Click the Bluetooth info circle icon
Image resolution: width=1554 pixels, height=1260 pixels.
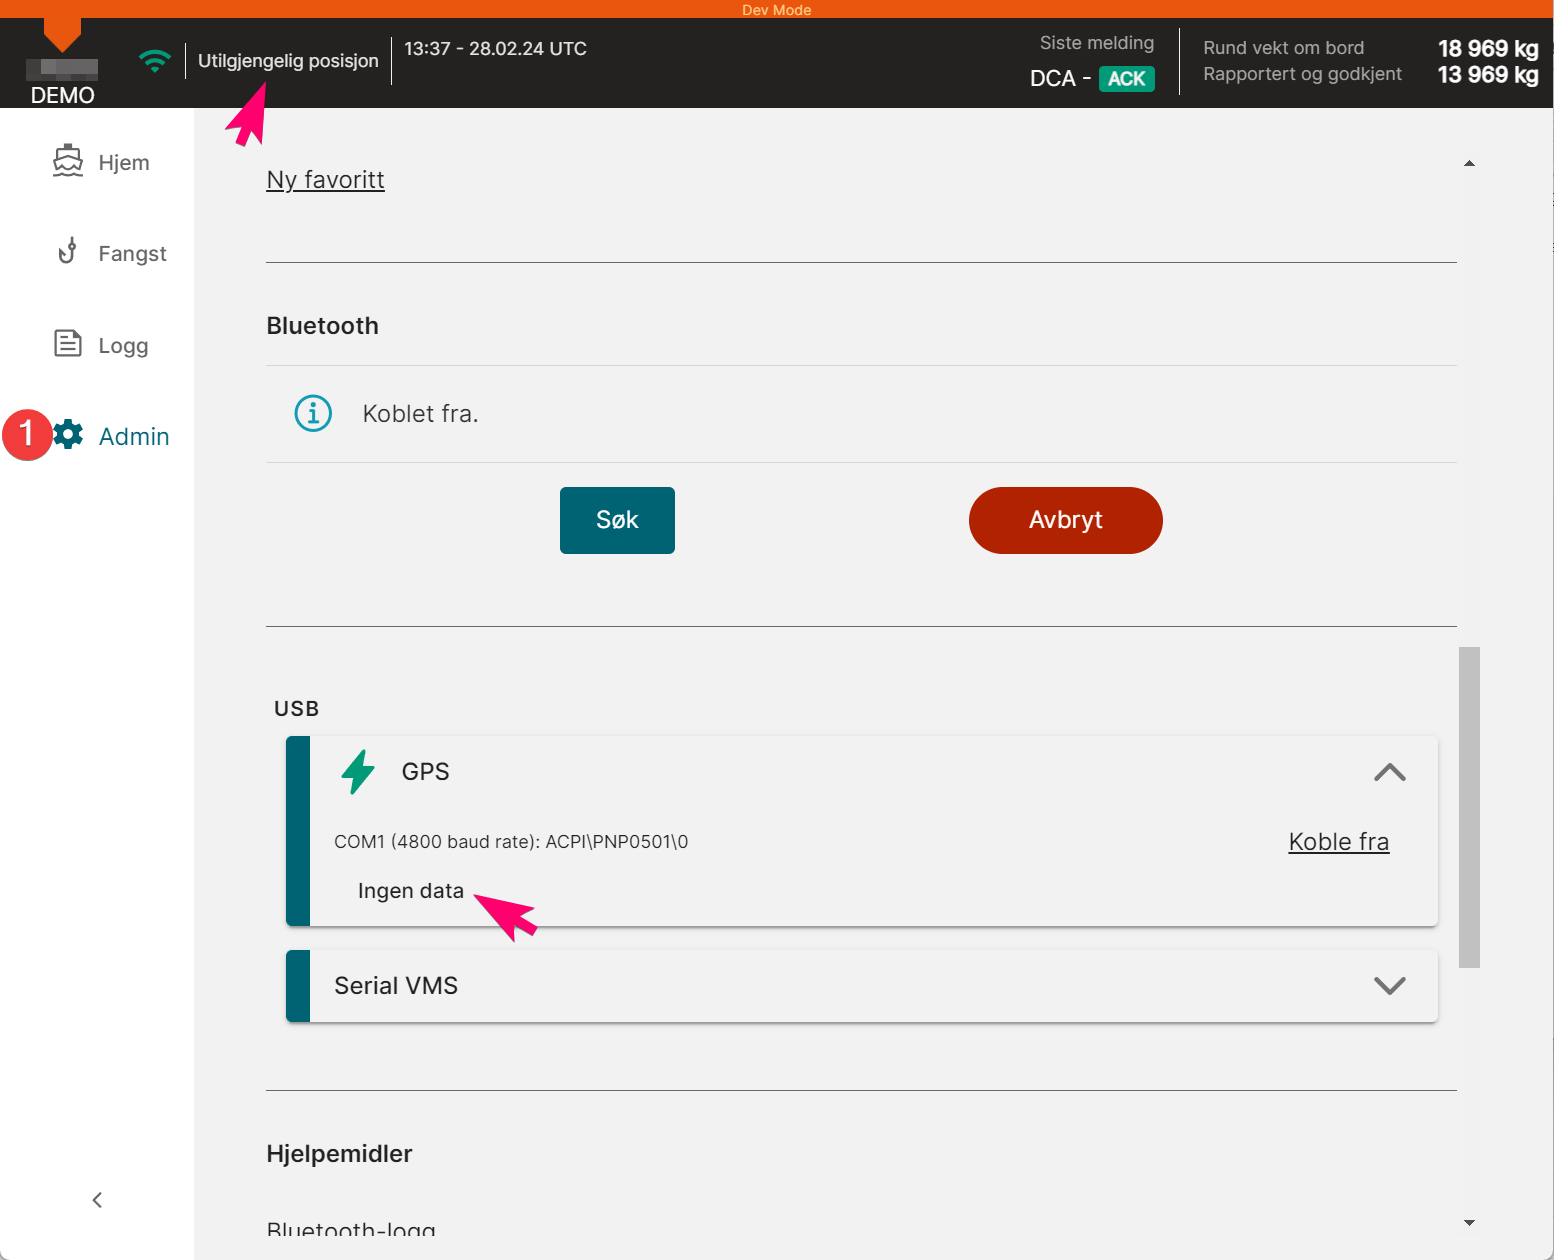point(313,412)
